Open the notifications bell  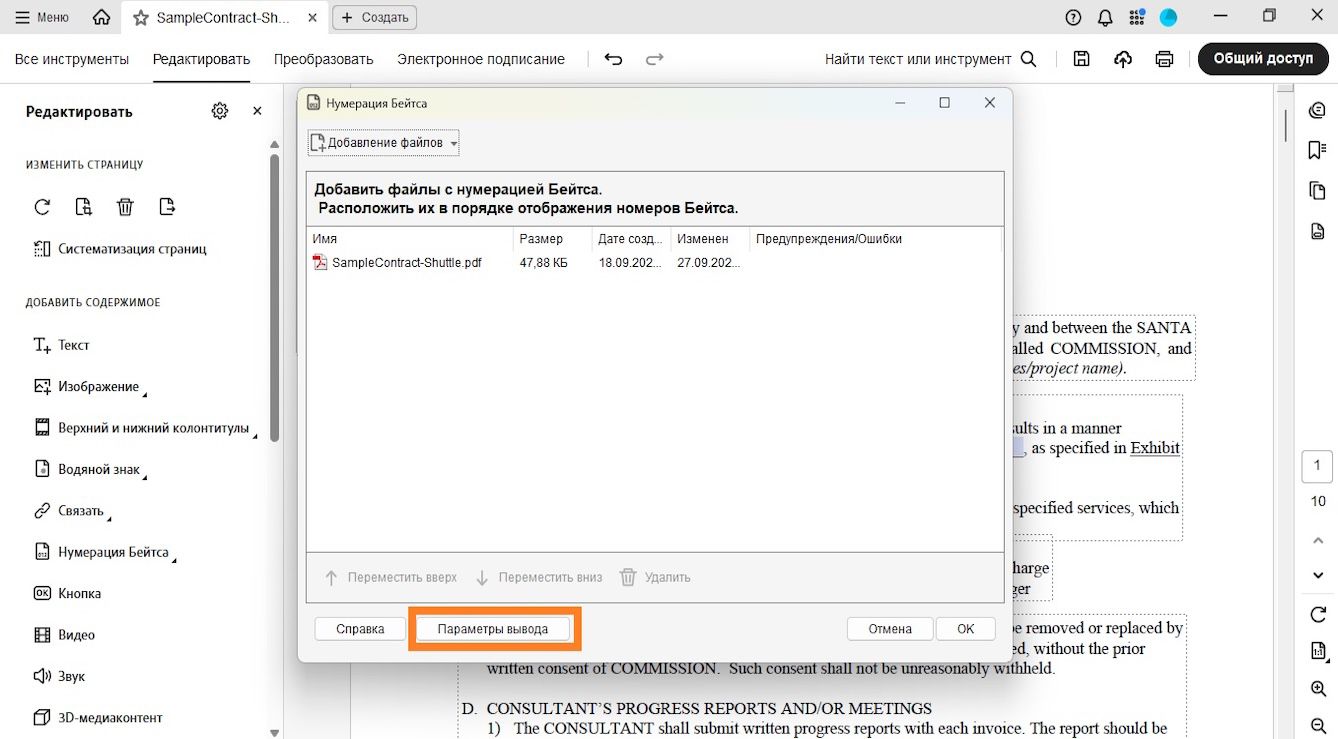point(1105,17)
